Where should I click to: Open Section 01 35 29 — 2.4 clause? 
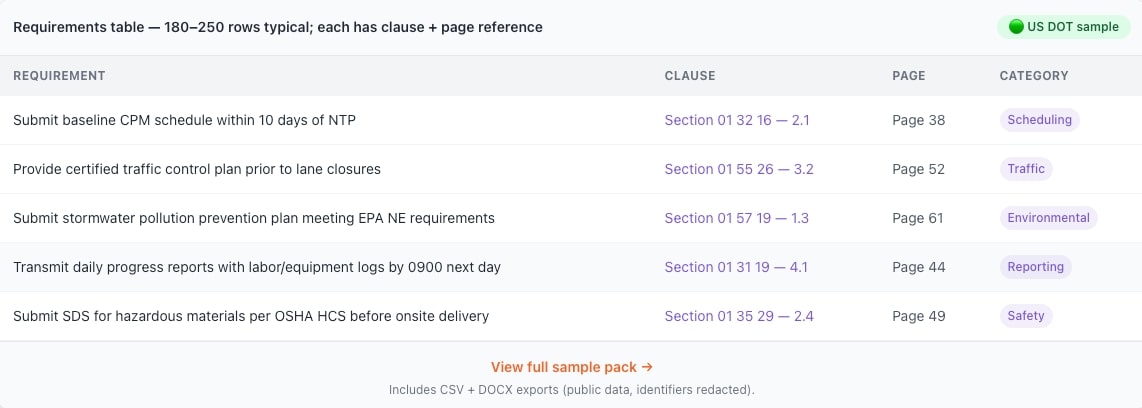tap(738, 316)
